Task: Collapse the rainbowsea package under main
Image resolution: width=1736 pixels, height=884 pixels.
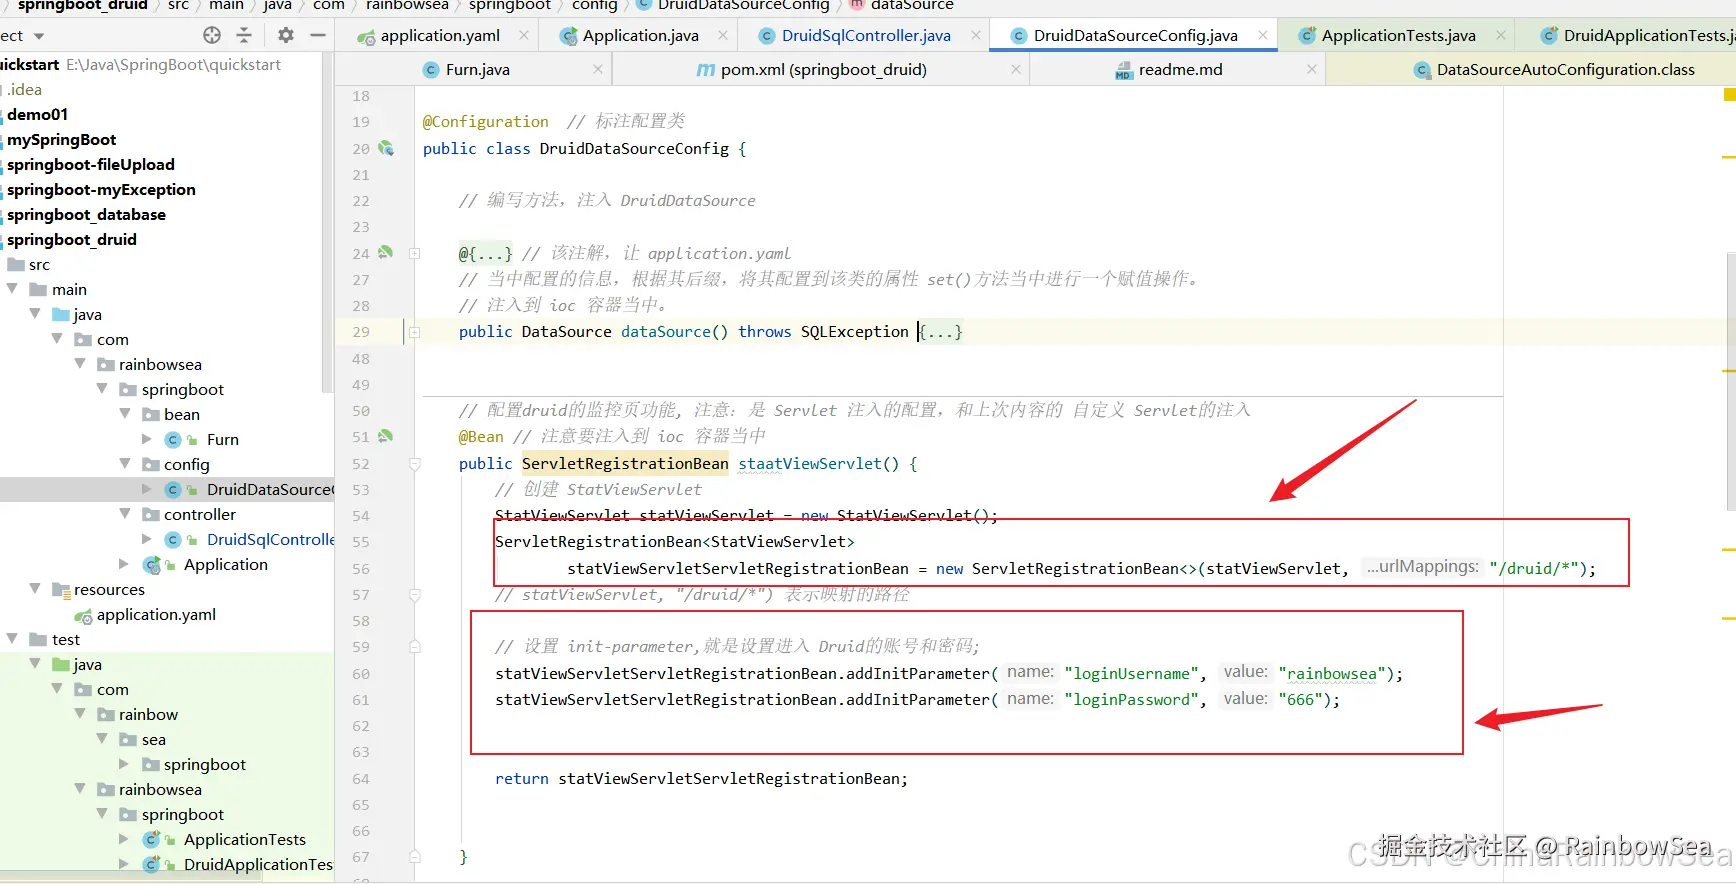Action: (80, 364)
